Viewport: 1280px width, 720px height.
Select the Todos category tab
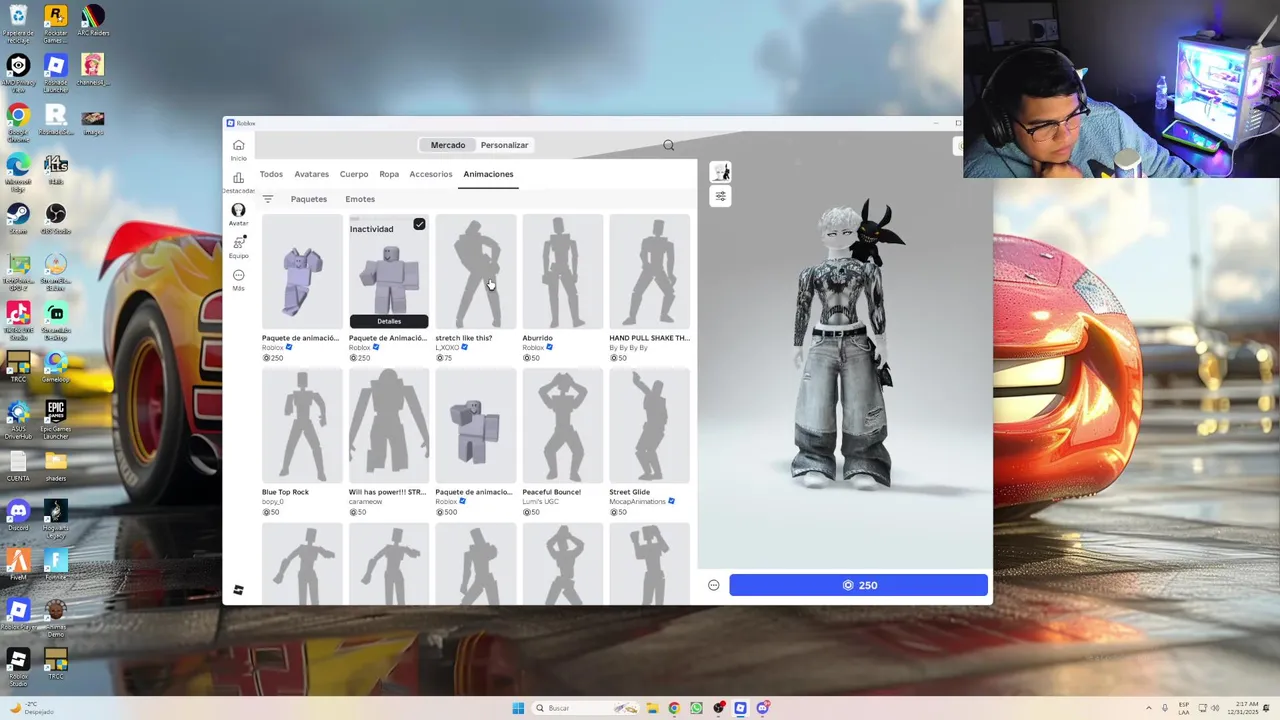point(271,174)
